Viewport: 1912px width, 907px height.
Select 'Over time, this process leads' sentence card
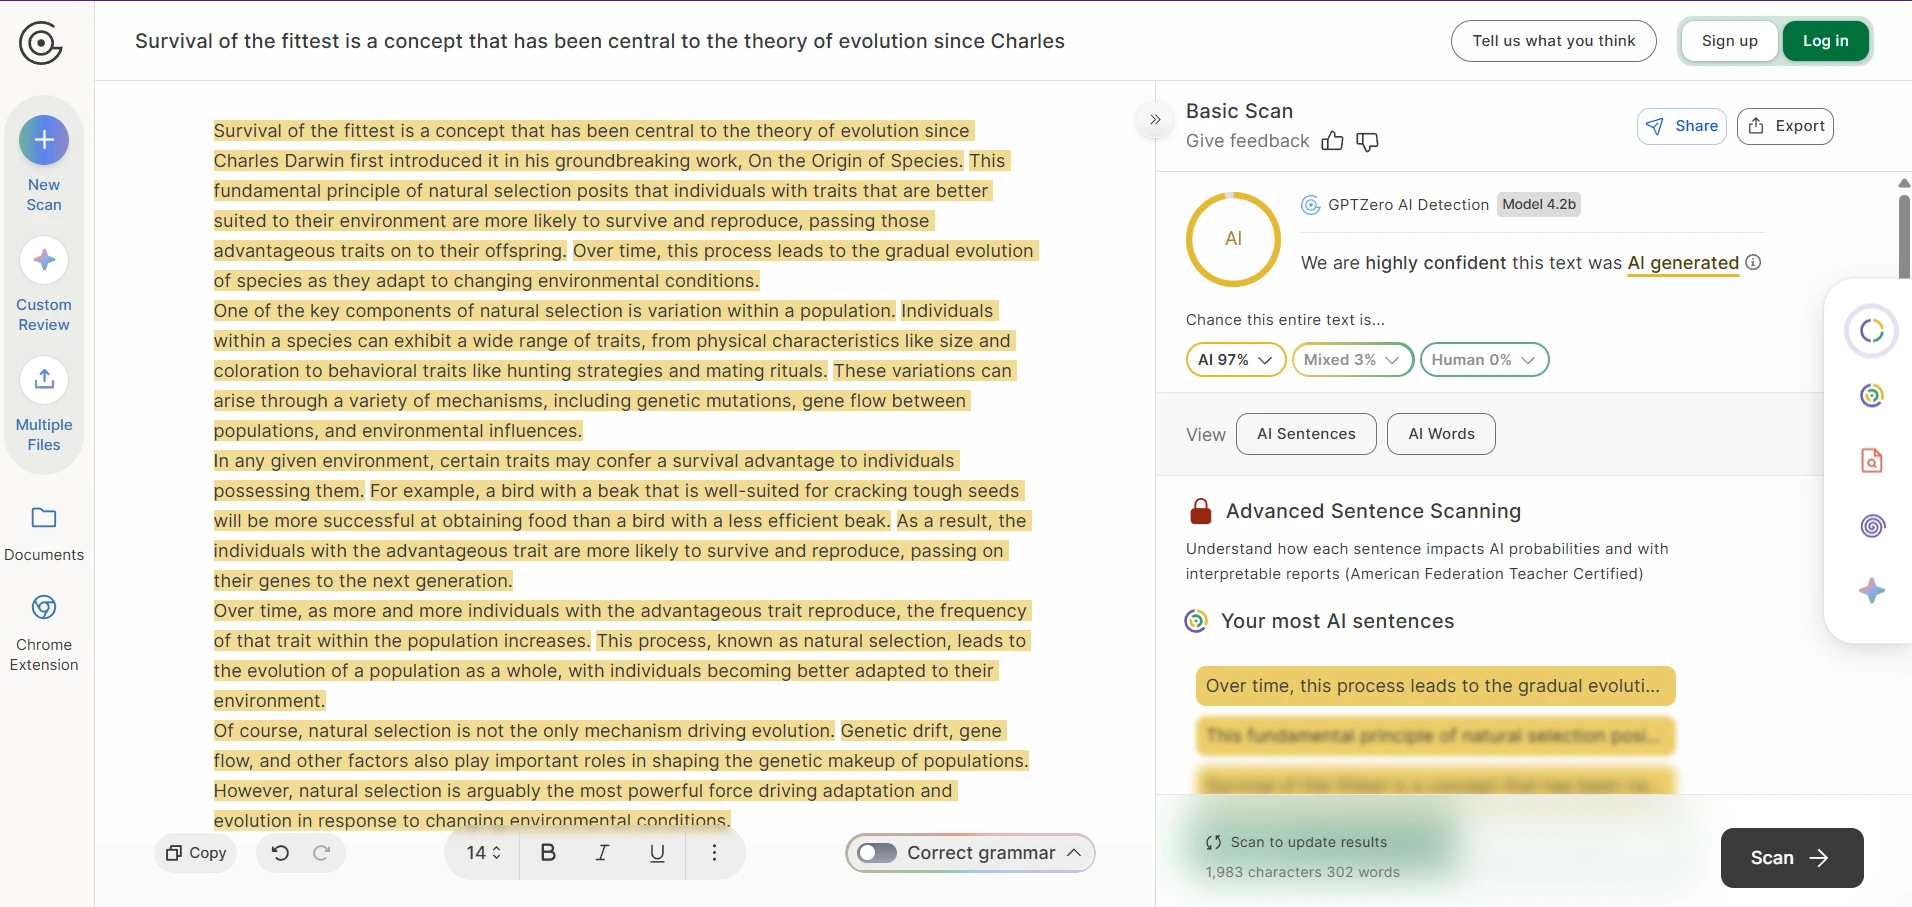click(x=1435, y=686)
